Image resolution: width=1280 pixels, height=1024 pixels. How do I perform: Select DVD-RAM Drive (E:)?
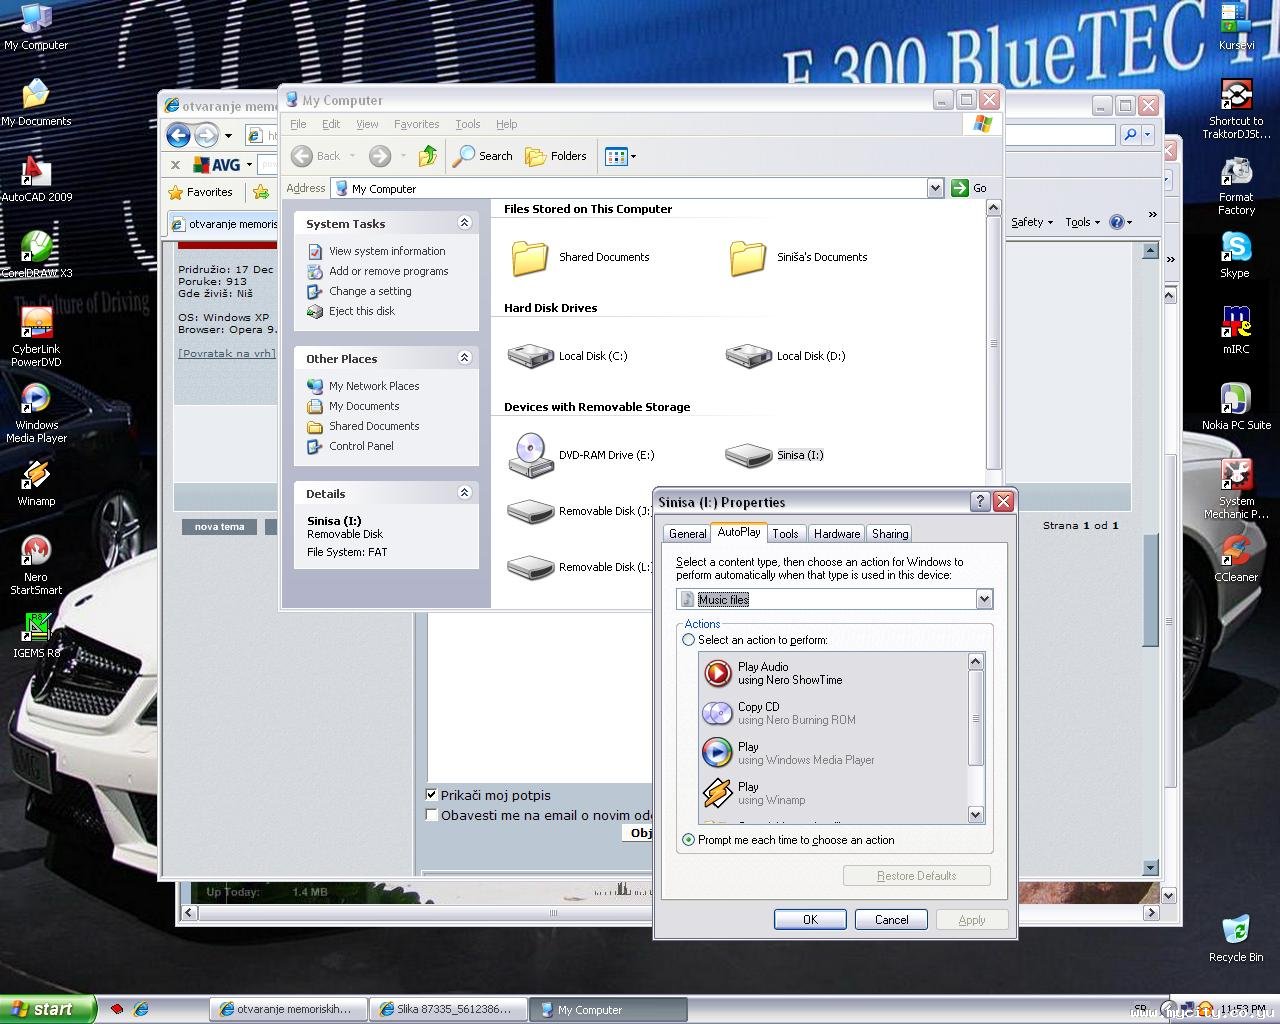point(581,455)
